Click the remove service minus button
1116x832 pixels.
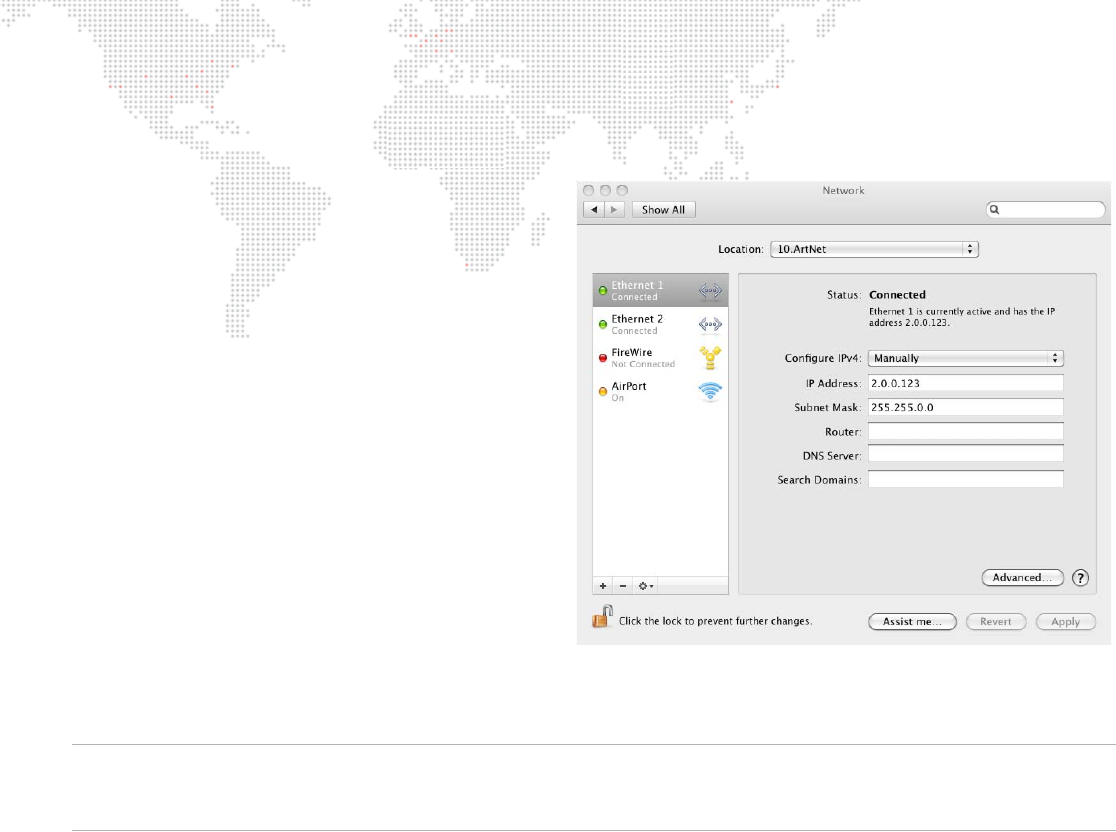click(x=623, y=586)
